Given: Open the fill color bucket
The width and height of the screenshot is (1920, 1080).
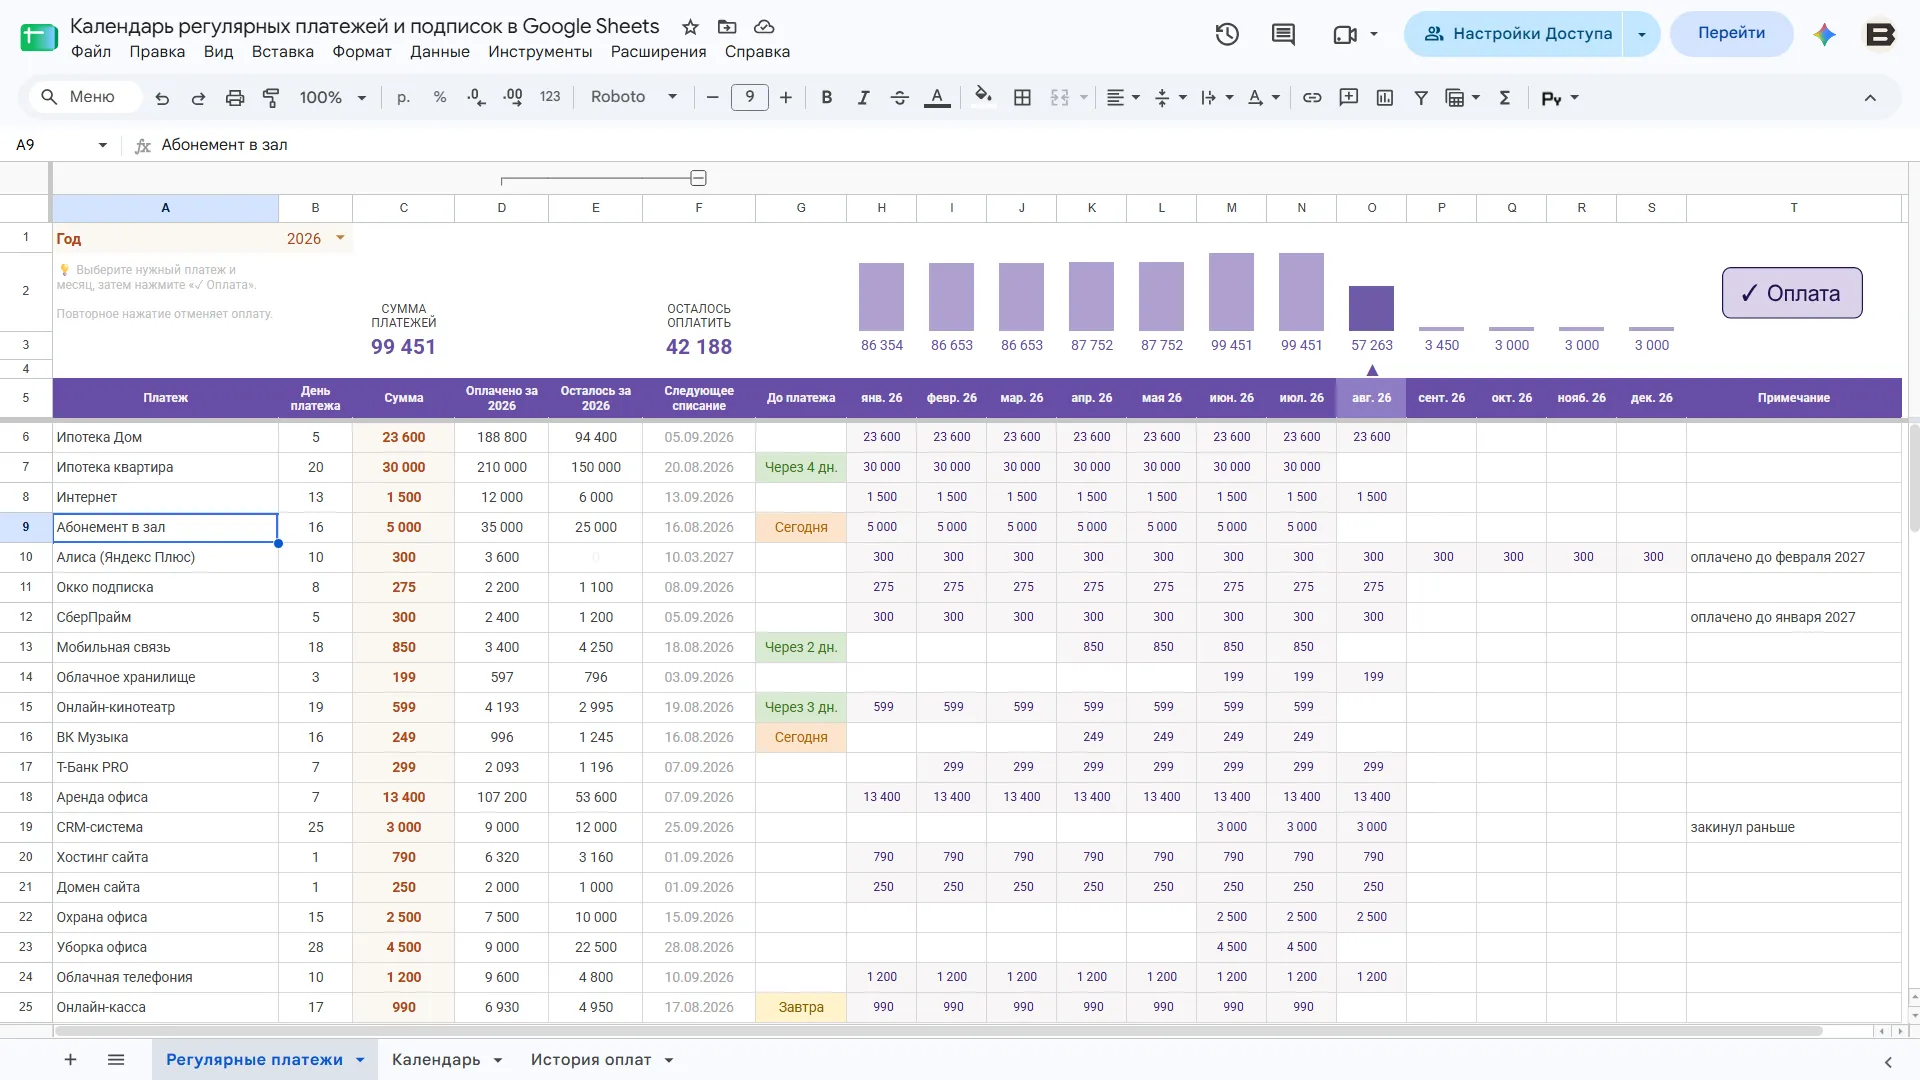Looking at the screenshot, I should click(984, 97).
